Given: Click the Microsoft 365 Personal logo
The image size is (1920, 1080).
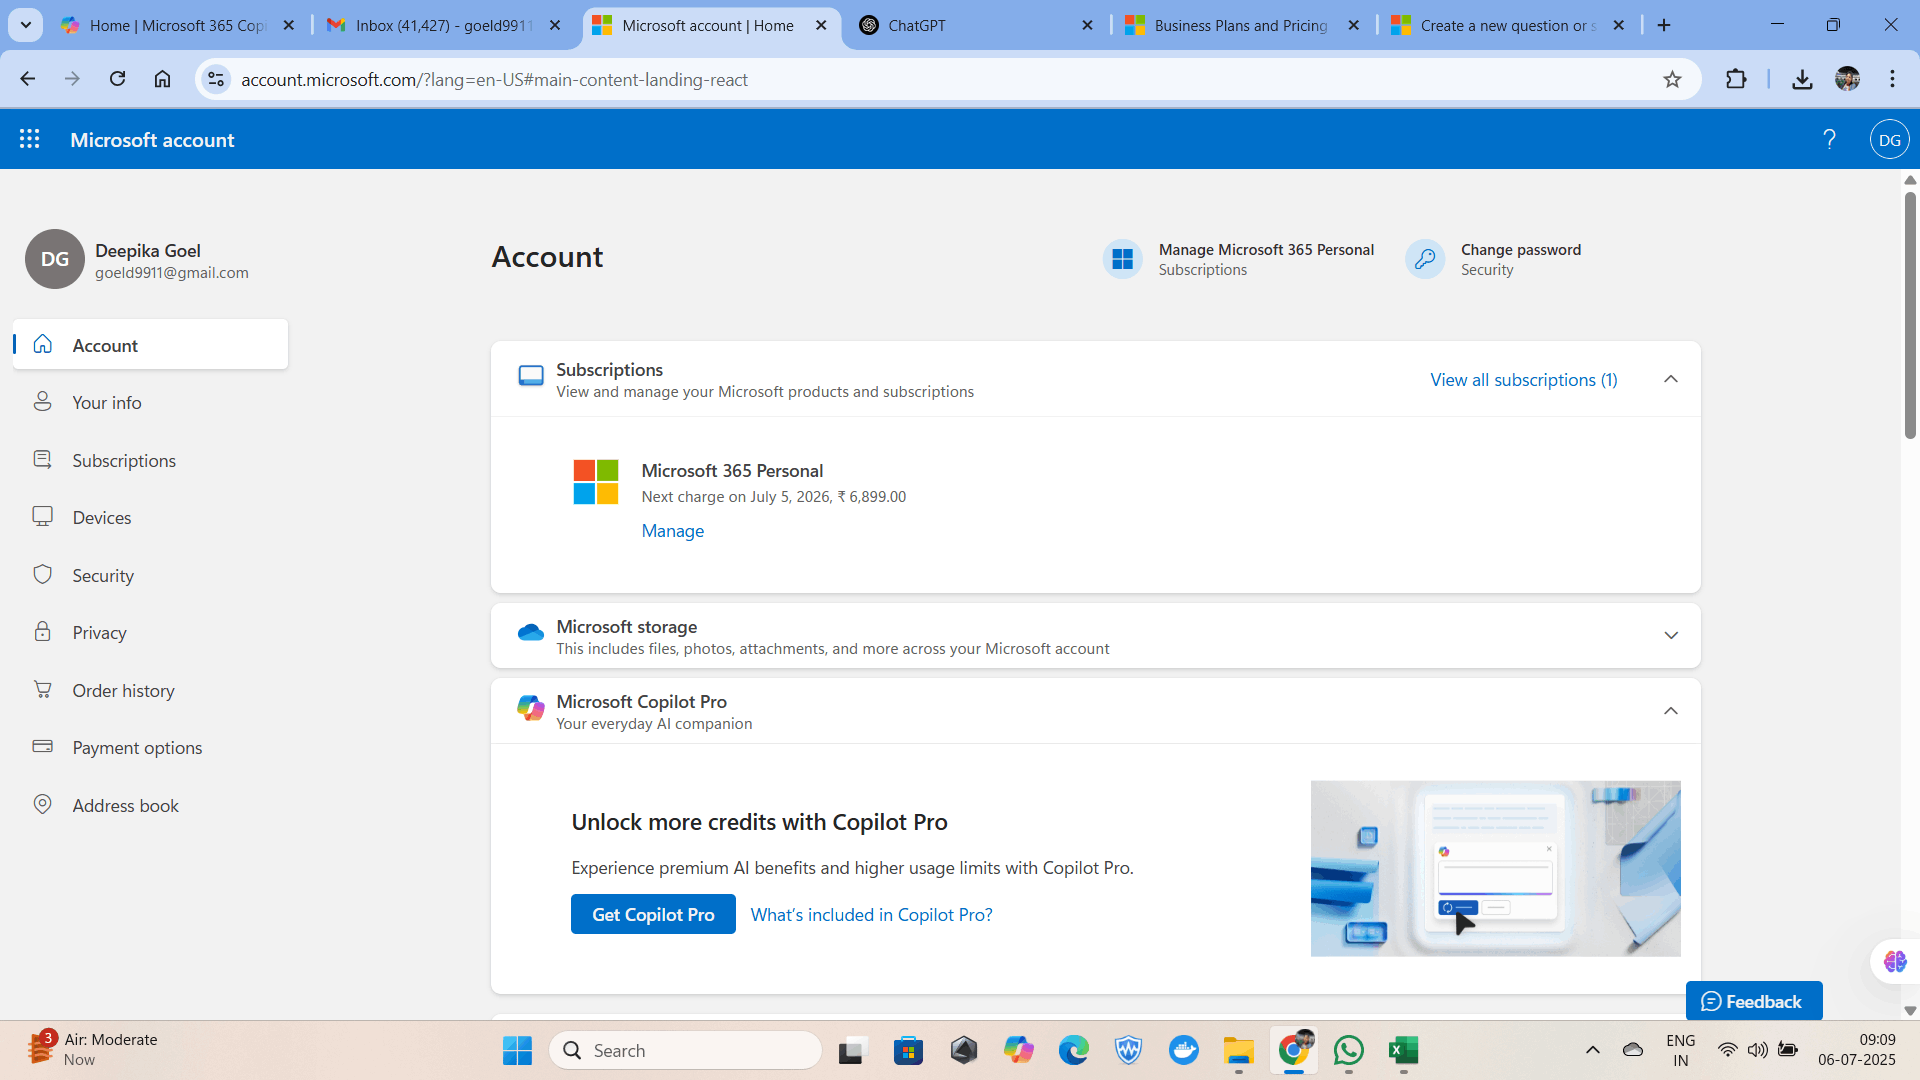Looking at the screenshot, I should point(596,482).
